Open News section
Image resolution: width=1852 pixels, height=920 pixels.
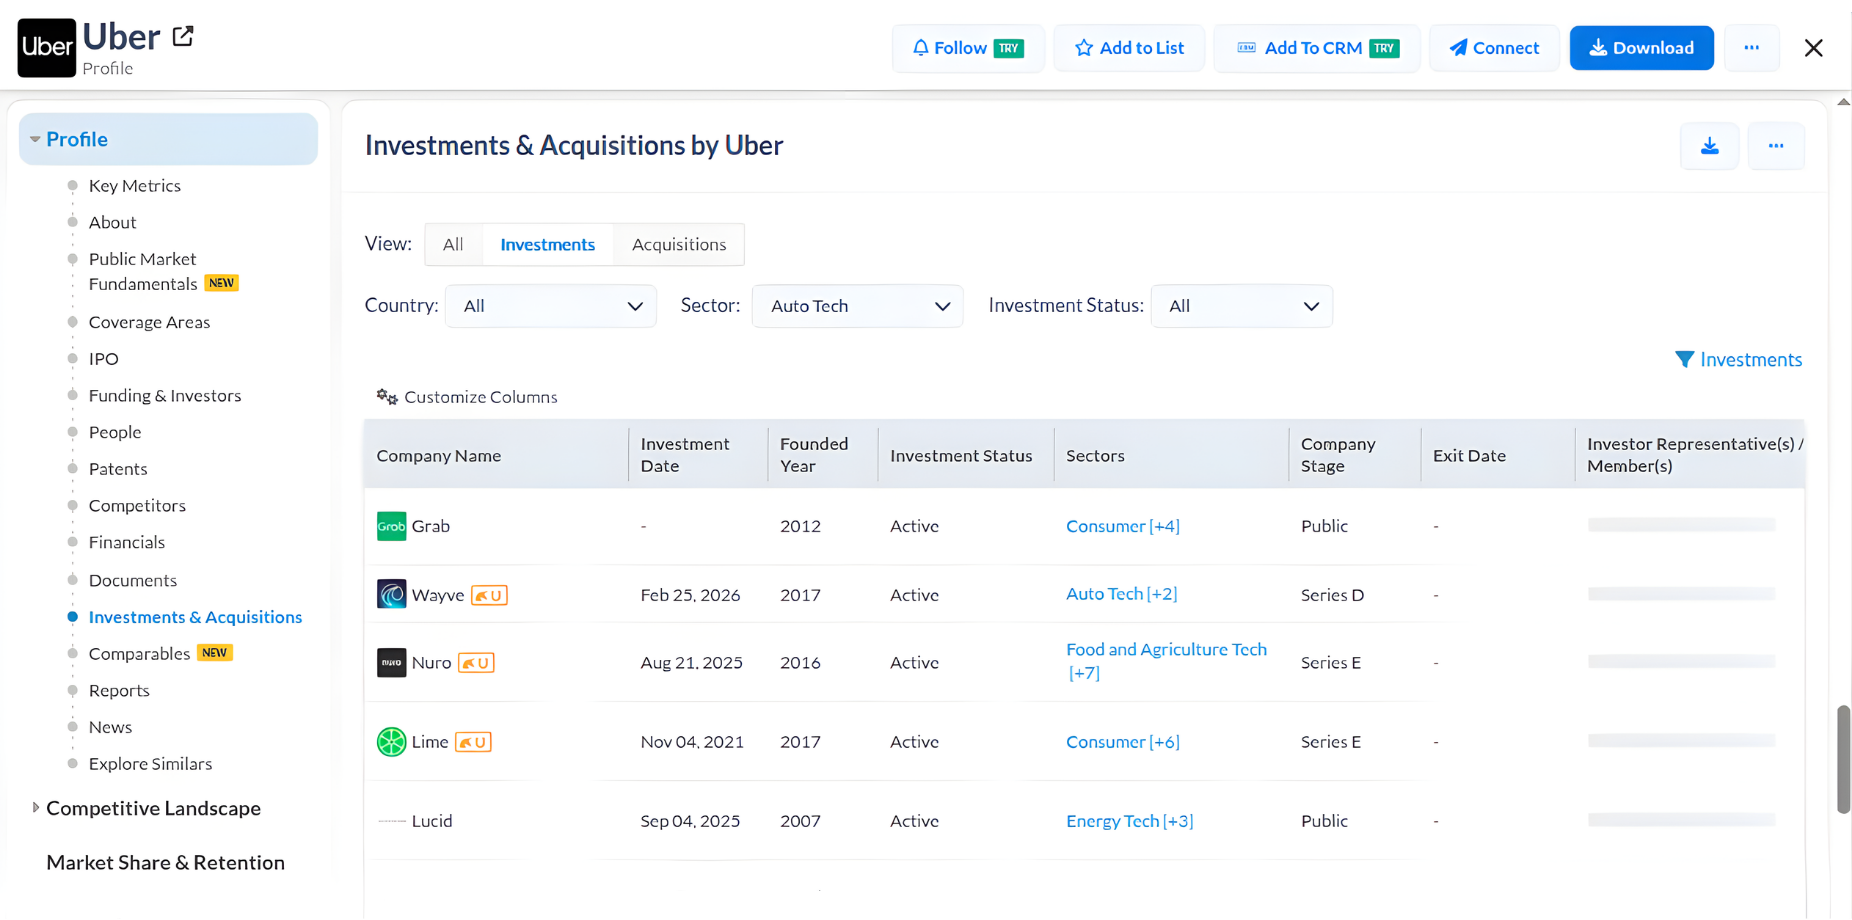click(x=110, y=727)
